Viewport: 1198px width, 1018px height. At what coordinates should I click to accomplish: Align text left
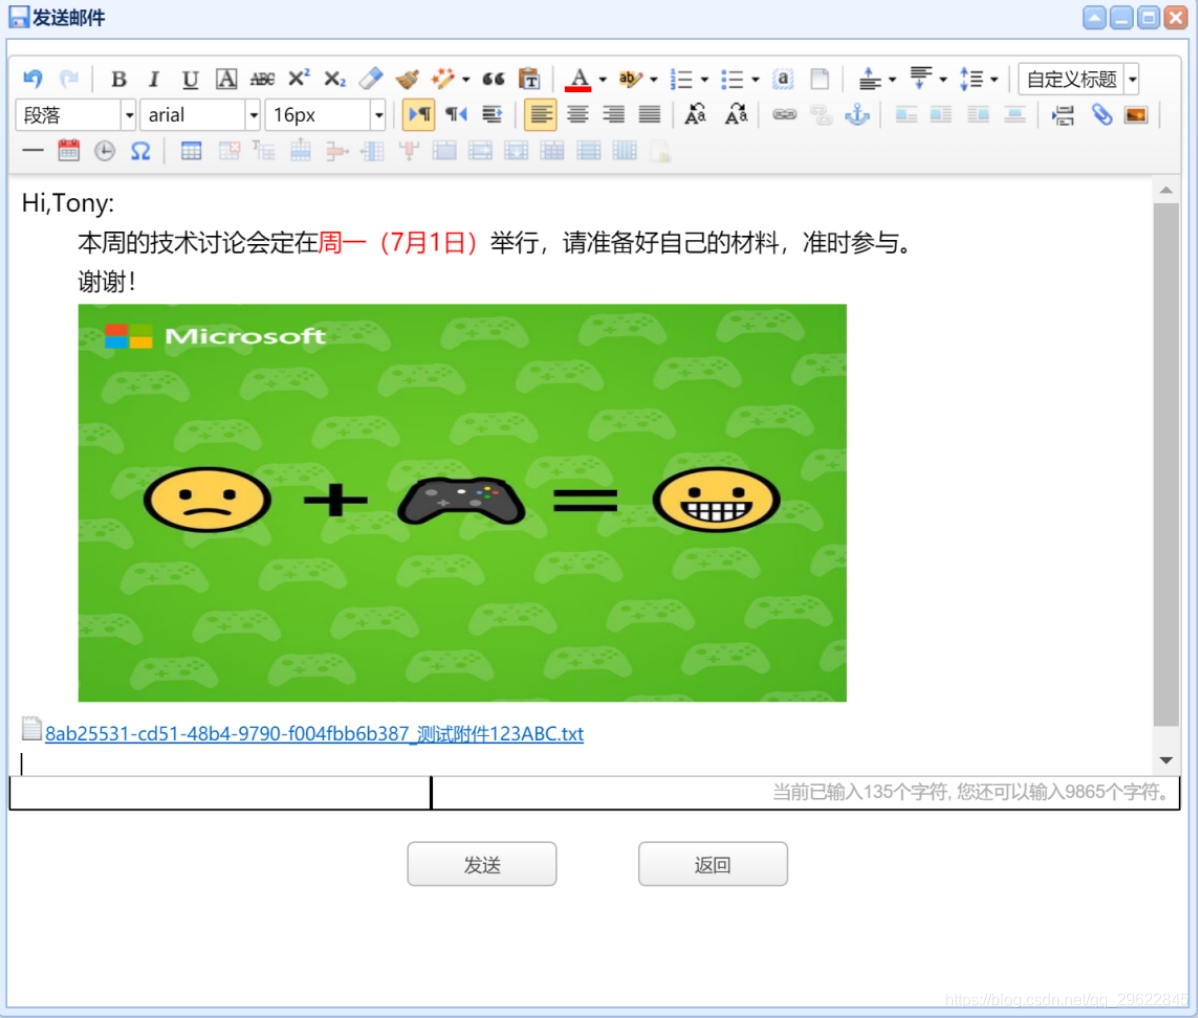coord(540,115)
